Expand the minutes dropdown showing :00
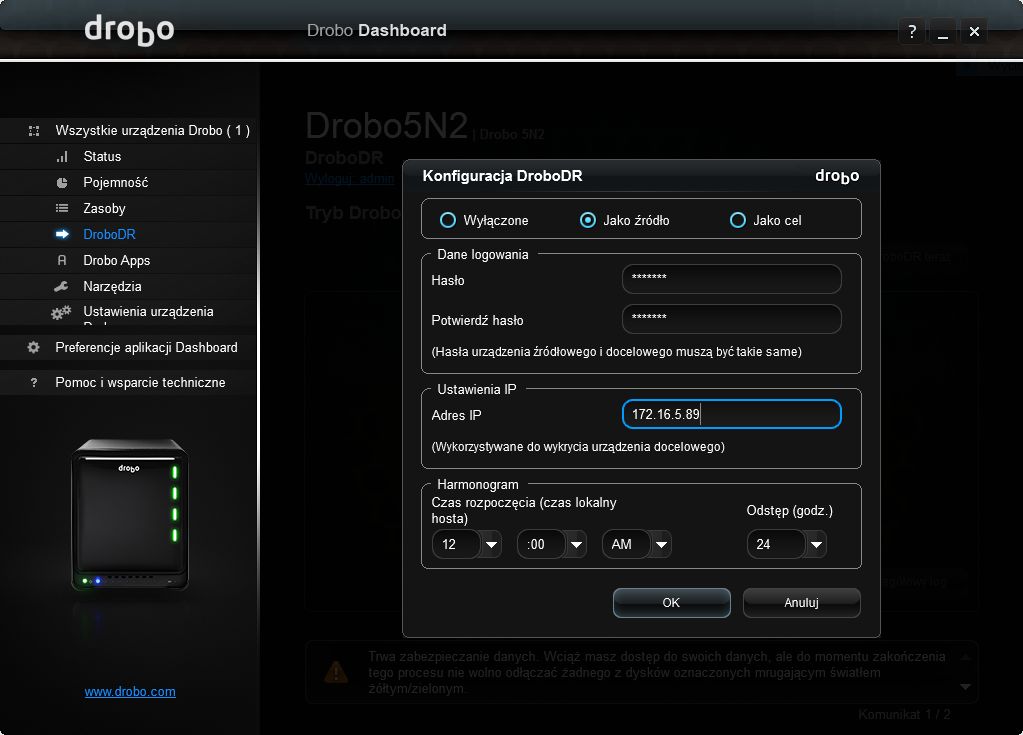This screenshot has height=735, width=1023. click(x=551, y=544)
